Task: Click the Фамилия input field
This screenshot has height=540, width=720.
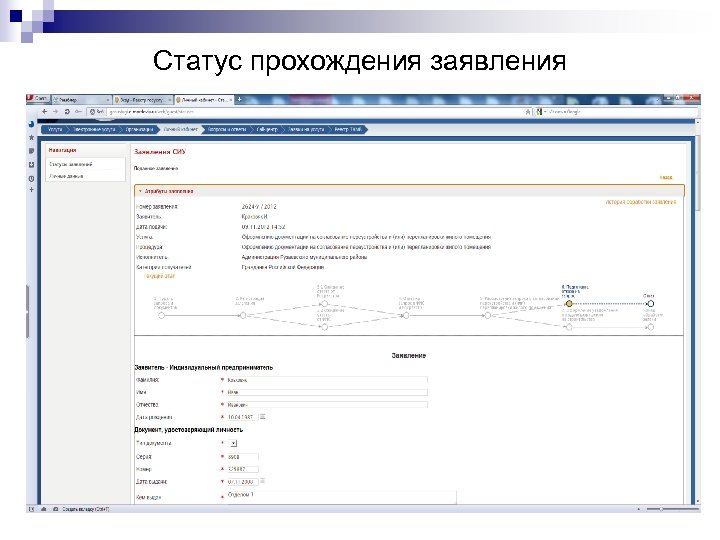Action: [327, 380]
